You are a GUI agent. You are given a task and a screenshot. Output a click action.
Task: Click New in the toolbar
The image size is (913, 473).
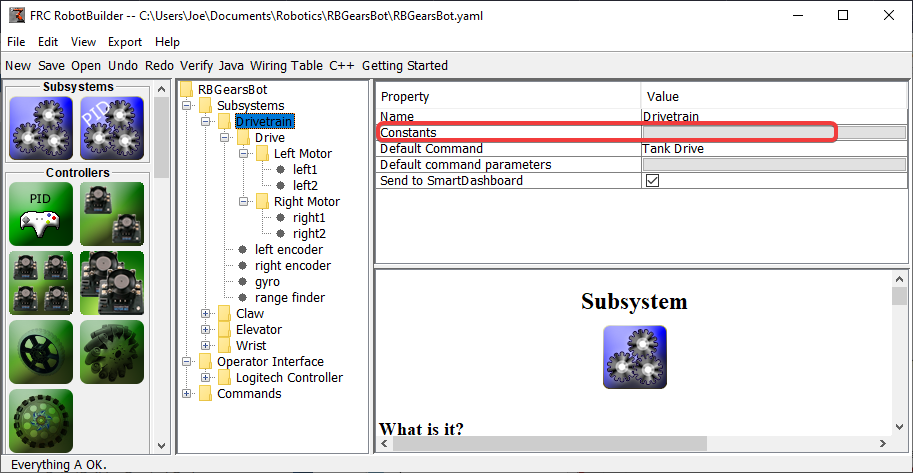tap(18, 66)
